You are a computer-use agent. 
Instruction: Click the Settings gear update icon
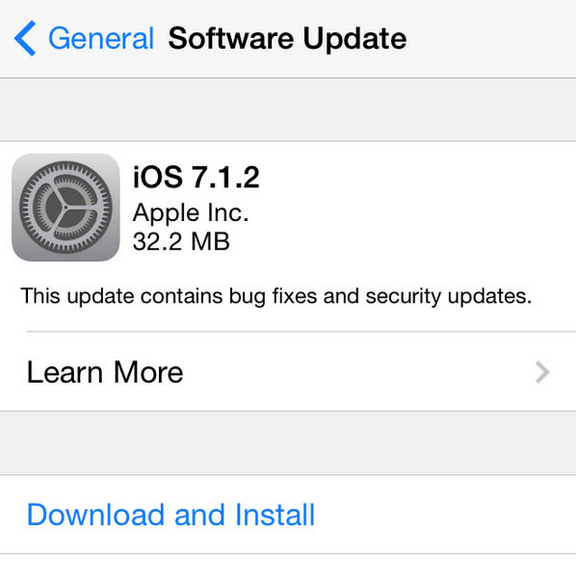(x=66, y=207)
